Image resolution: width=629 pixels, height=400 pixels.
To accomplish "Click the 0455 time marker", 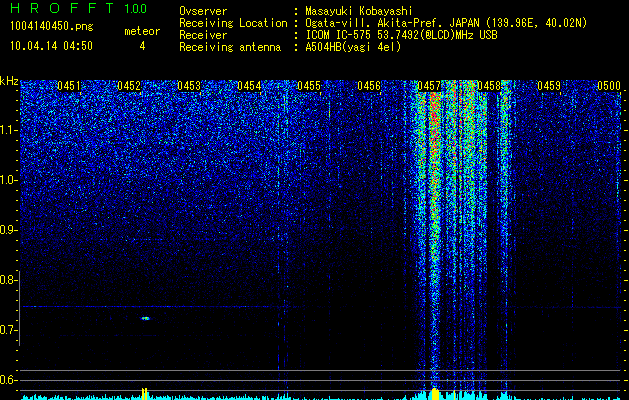I will [309, 86].
